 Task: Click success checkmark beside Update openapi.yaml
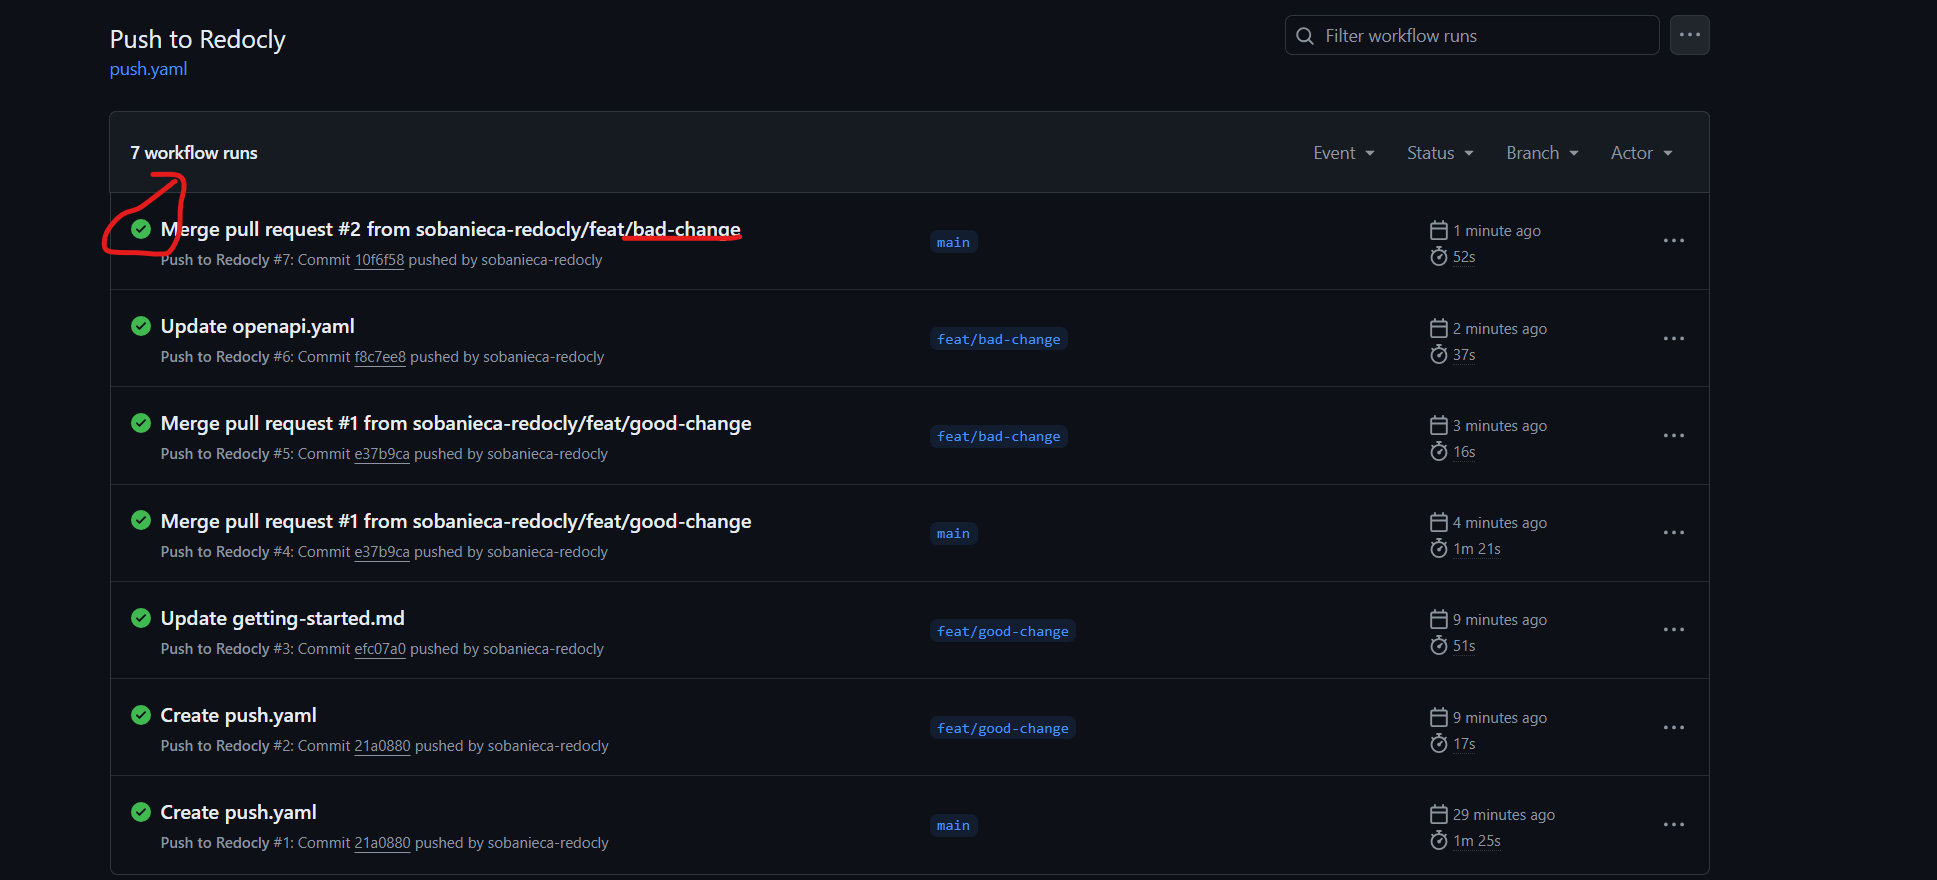point(141,326)
